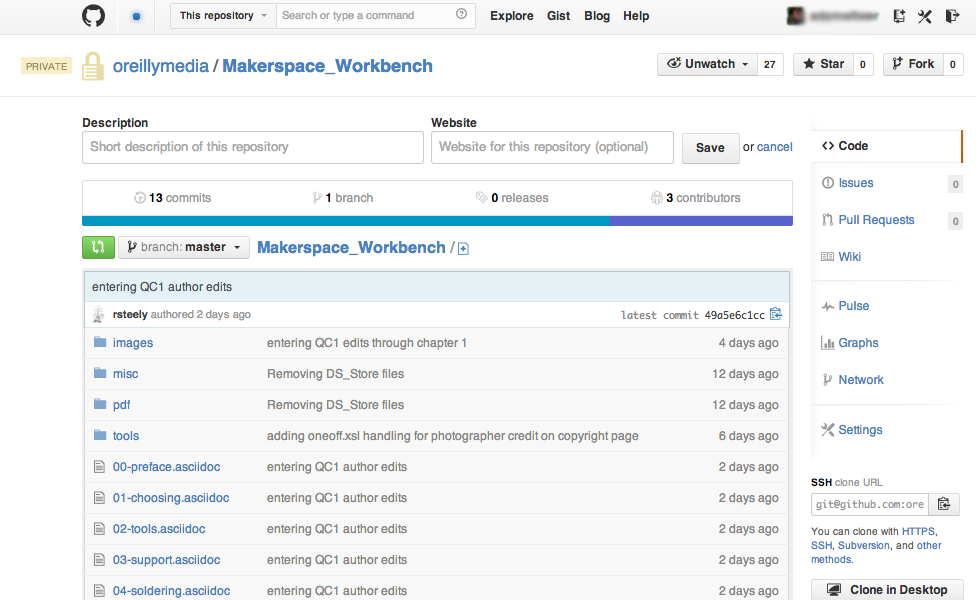The image size is (976, 600).
Task: Open latest commit 49a5e6c1cc
Action: pyautogui.click(x=734, y=315)
